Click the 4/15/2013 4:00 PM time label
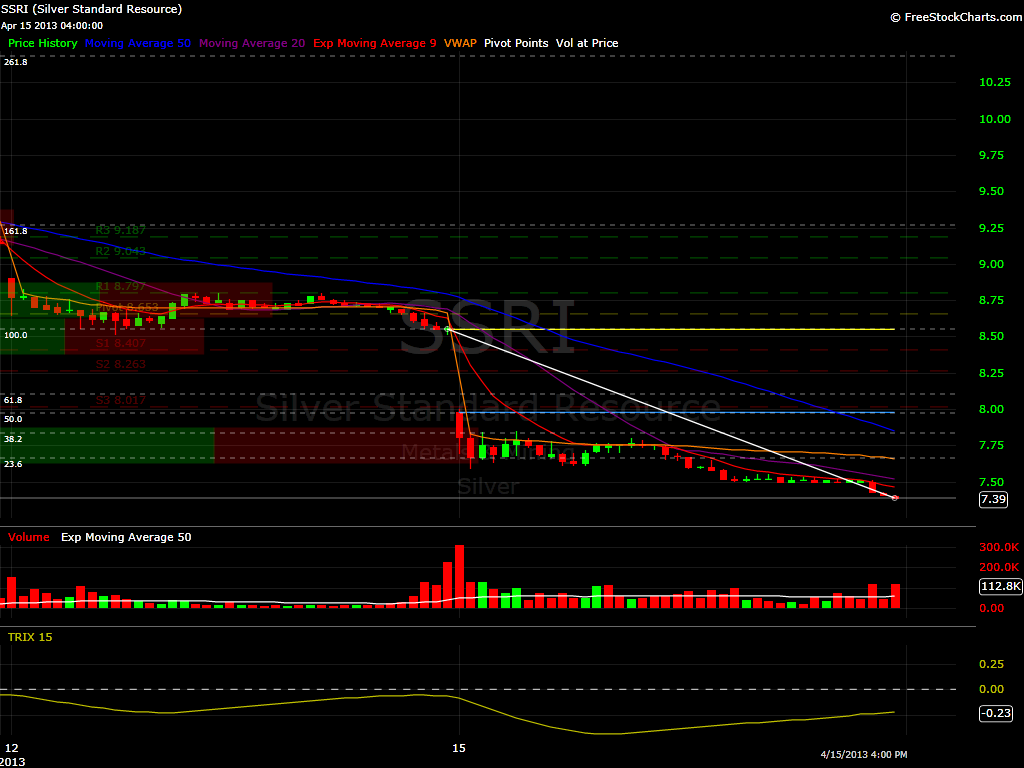1024x768 pixels. pyautogui.click(x=864, y=754)
